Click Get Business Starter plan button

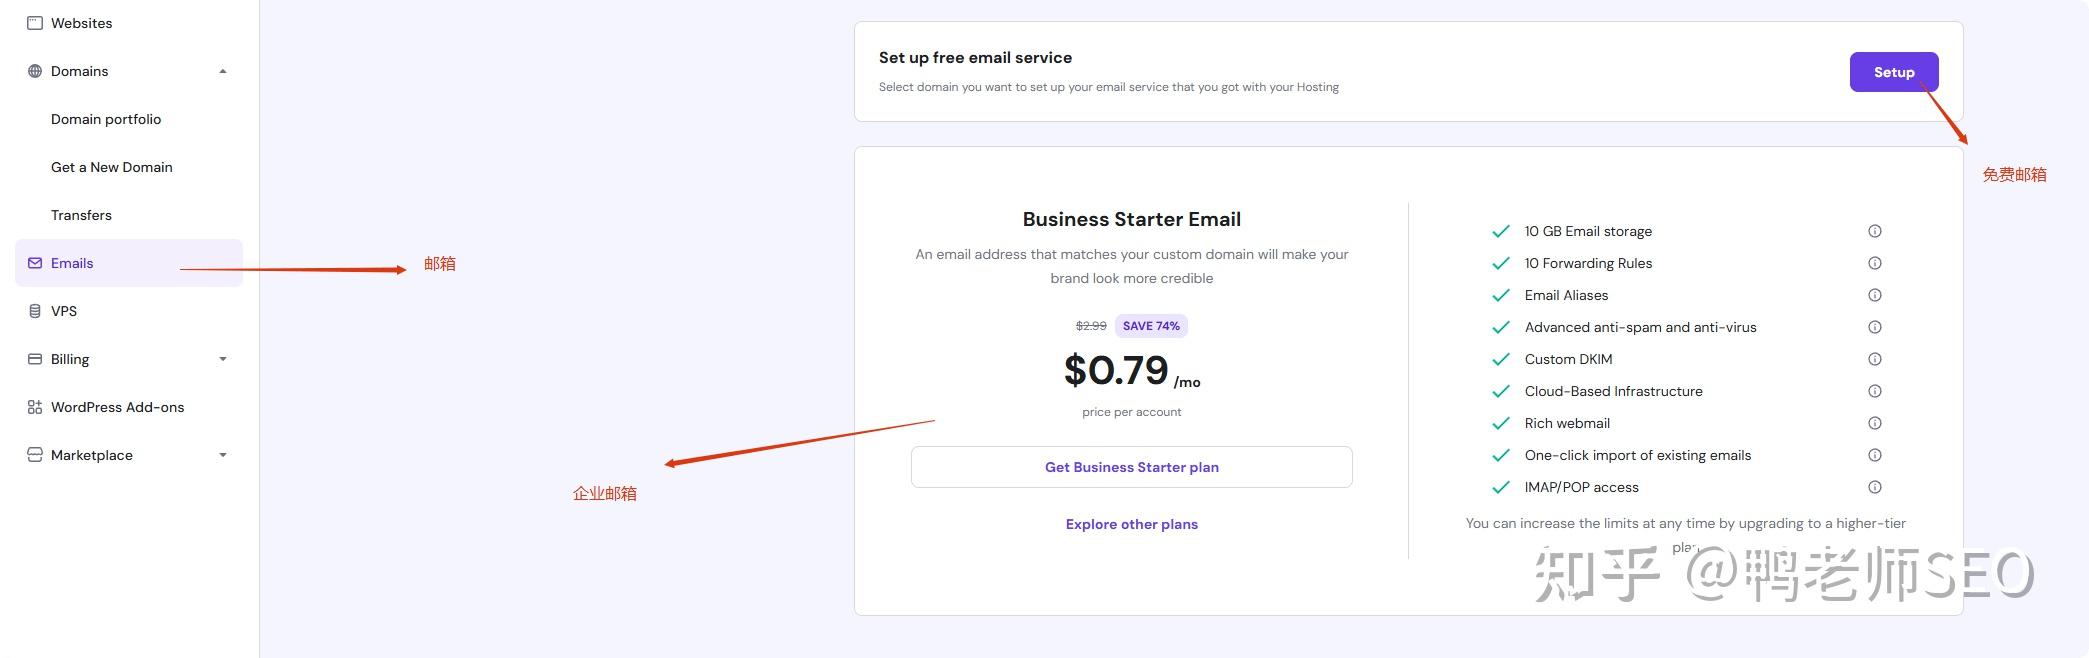click(1131, 467)
